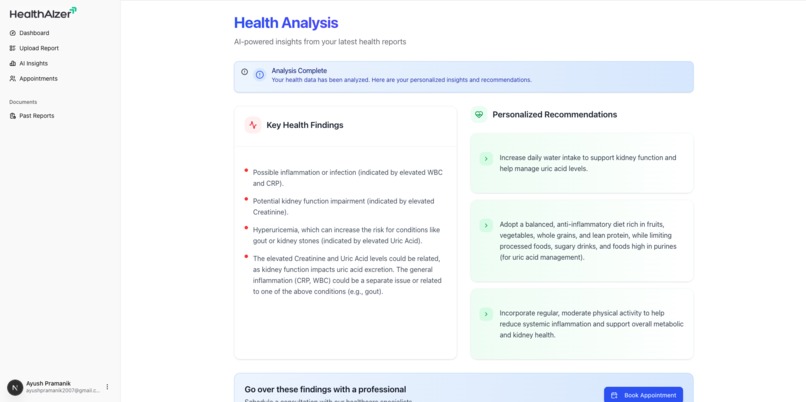Click the HealthAIzer logo

(x=43, y=13)
